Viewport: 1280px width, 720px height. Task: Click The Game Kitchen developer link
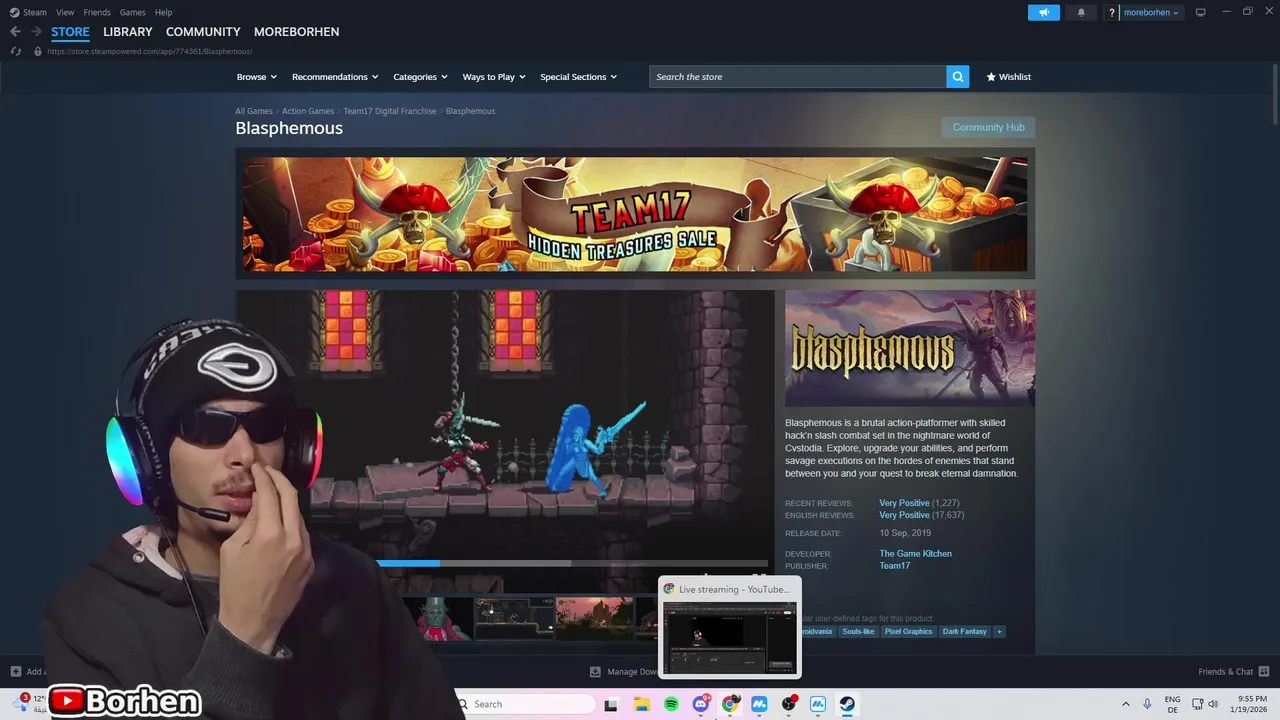(x=915, y=554)
